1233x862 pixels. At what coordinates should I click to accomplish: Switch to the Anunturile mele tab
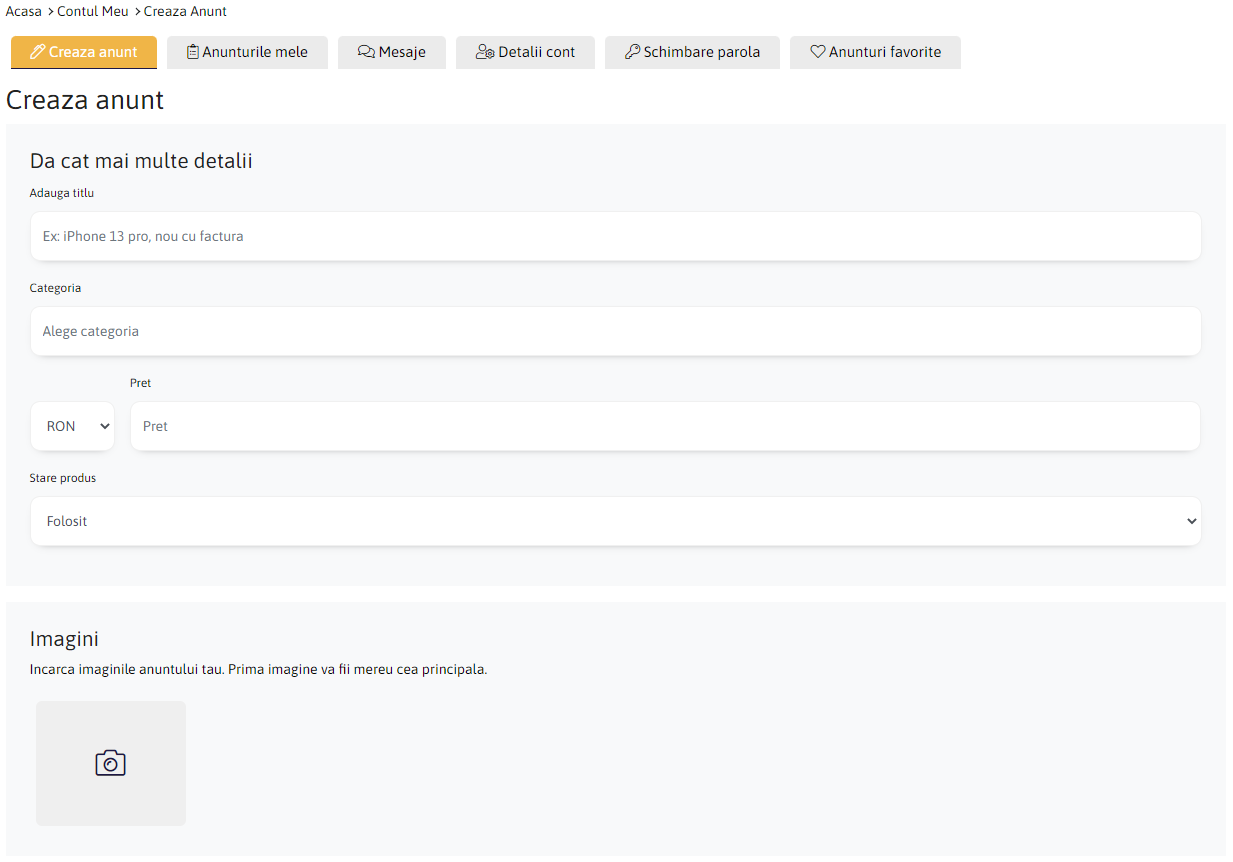point(255,52)
